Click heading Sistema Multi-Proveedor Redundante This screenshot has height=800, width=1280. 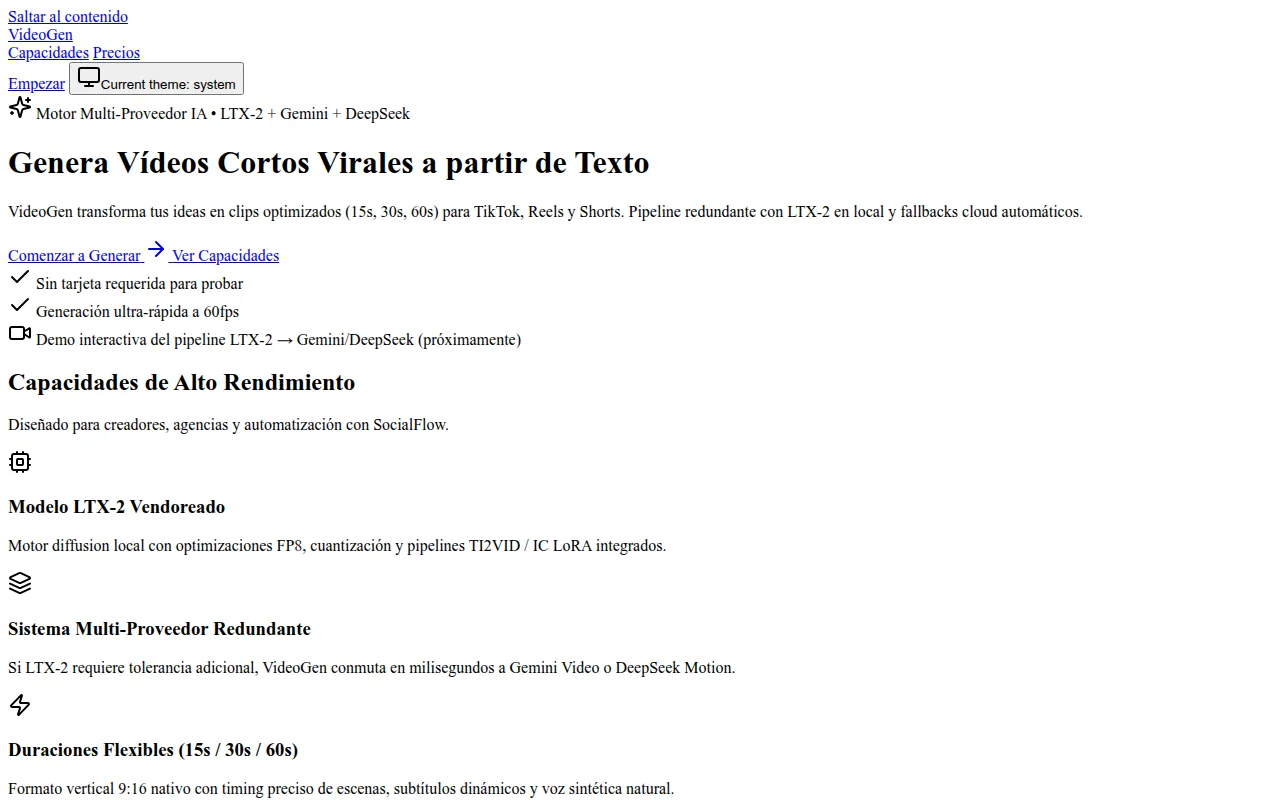tap(159, 629)
